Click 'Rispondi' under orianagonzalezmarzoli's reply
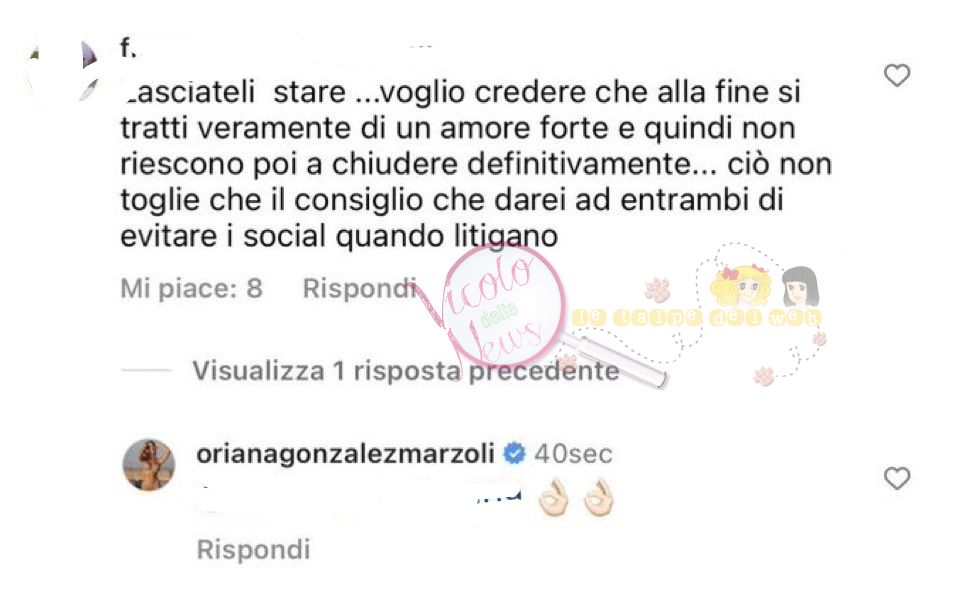 point(254,550)
